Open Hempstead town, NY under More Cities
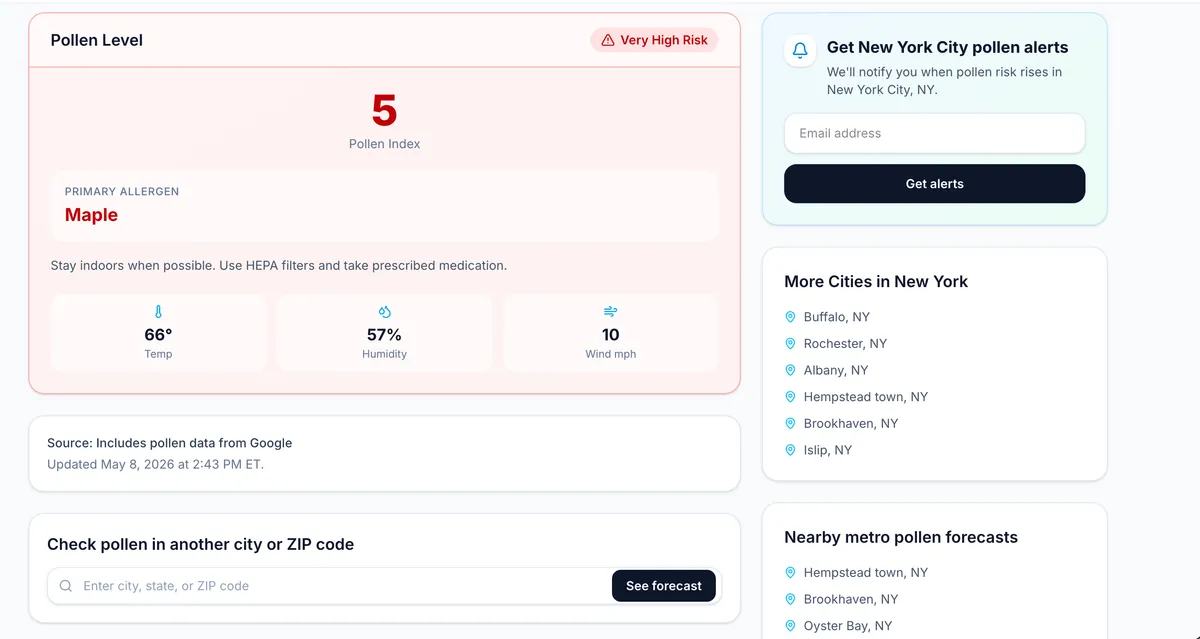The height and width of the screenshot is (639, 1200). [x=866, y=397]
